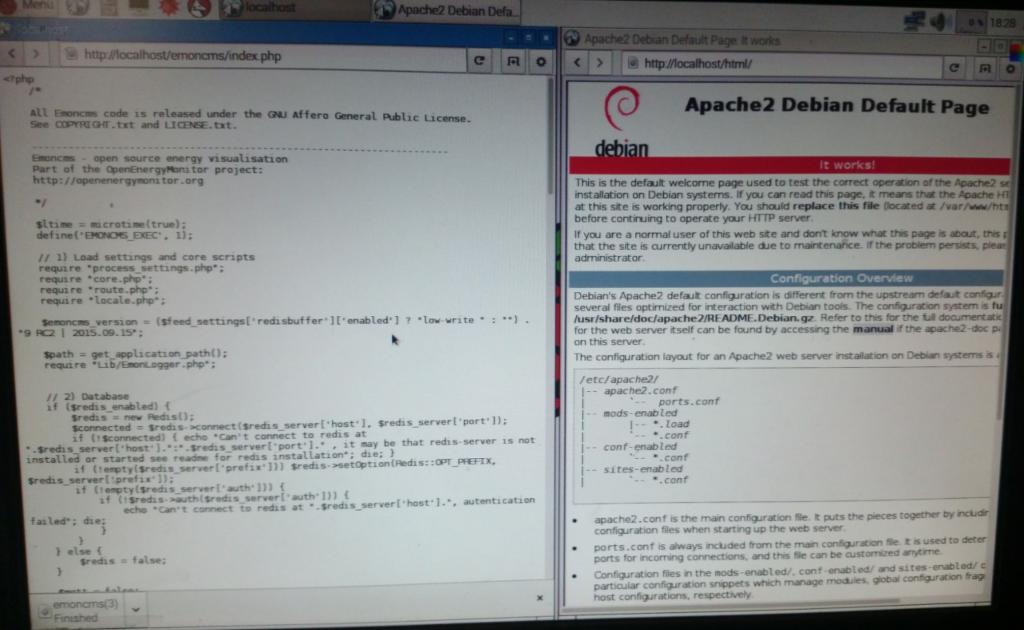This screenshot has height=630, width=1024.
Task: Open the Raspberry Pi Menu button
Action: coord(27,5)
